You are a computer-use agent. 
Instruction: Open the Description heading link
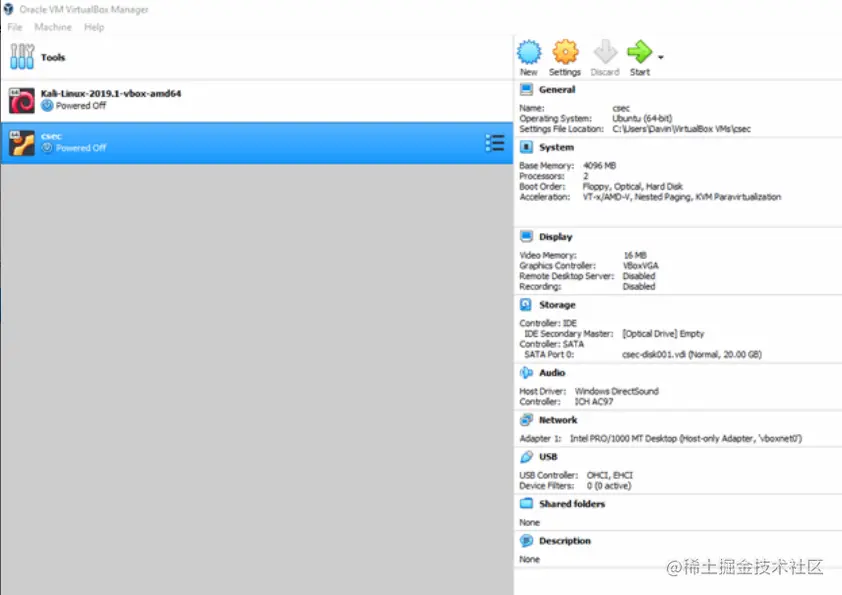tap(565, 541)
